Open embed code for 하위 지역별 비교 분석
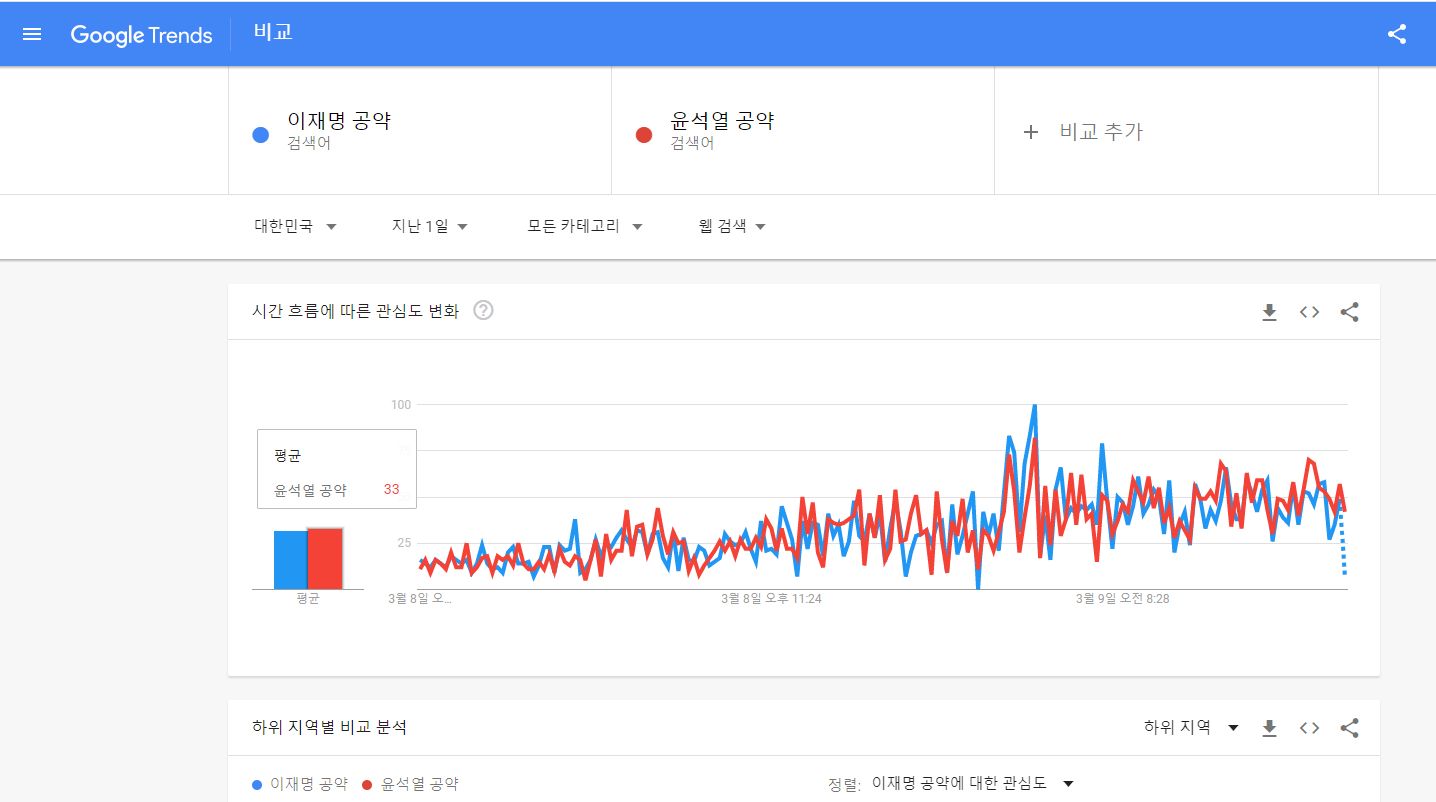The image size is (1436, 802). tap(1309, 728)
